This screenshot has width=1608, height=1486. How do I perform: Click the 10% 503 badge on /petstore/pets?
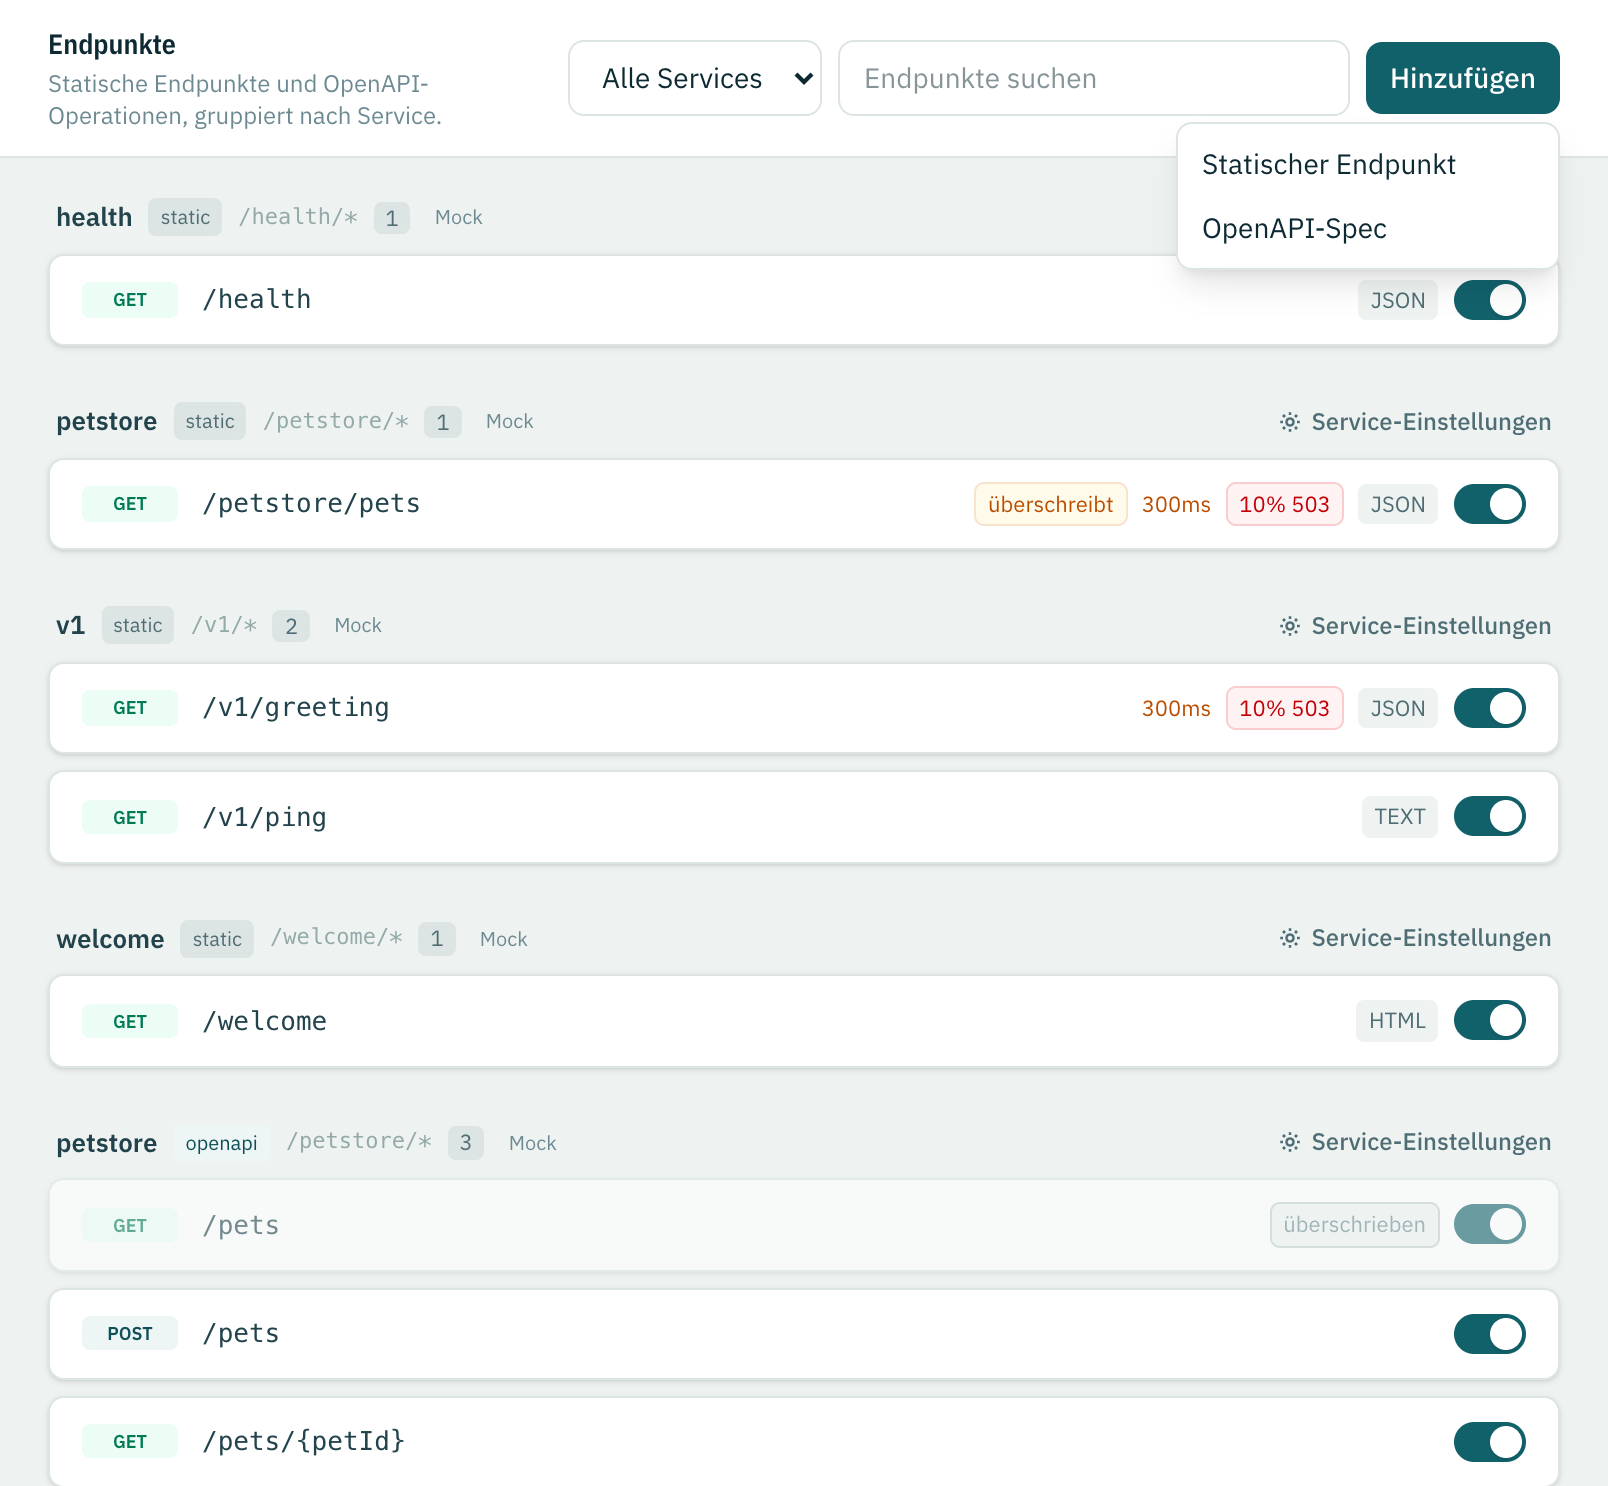[1284, 504]
